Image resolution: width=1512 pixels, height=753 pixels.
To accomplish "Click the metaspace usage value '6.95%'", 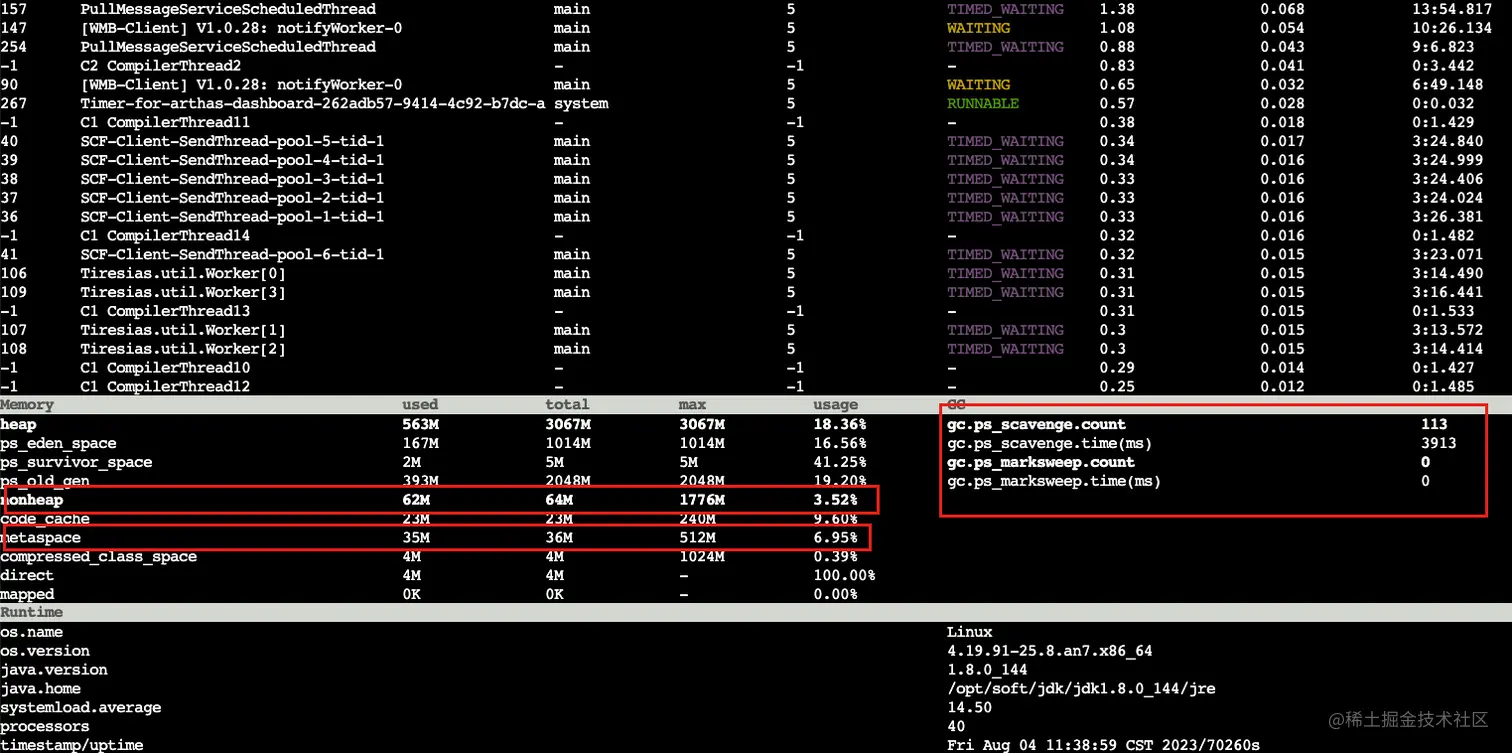I will pos(836,538).
